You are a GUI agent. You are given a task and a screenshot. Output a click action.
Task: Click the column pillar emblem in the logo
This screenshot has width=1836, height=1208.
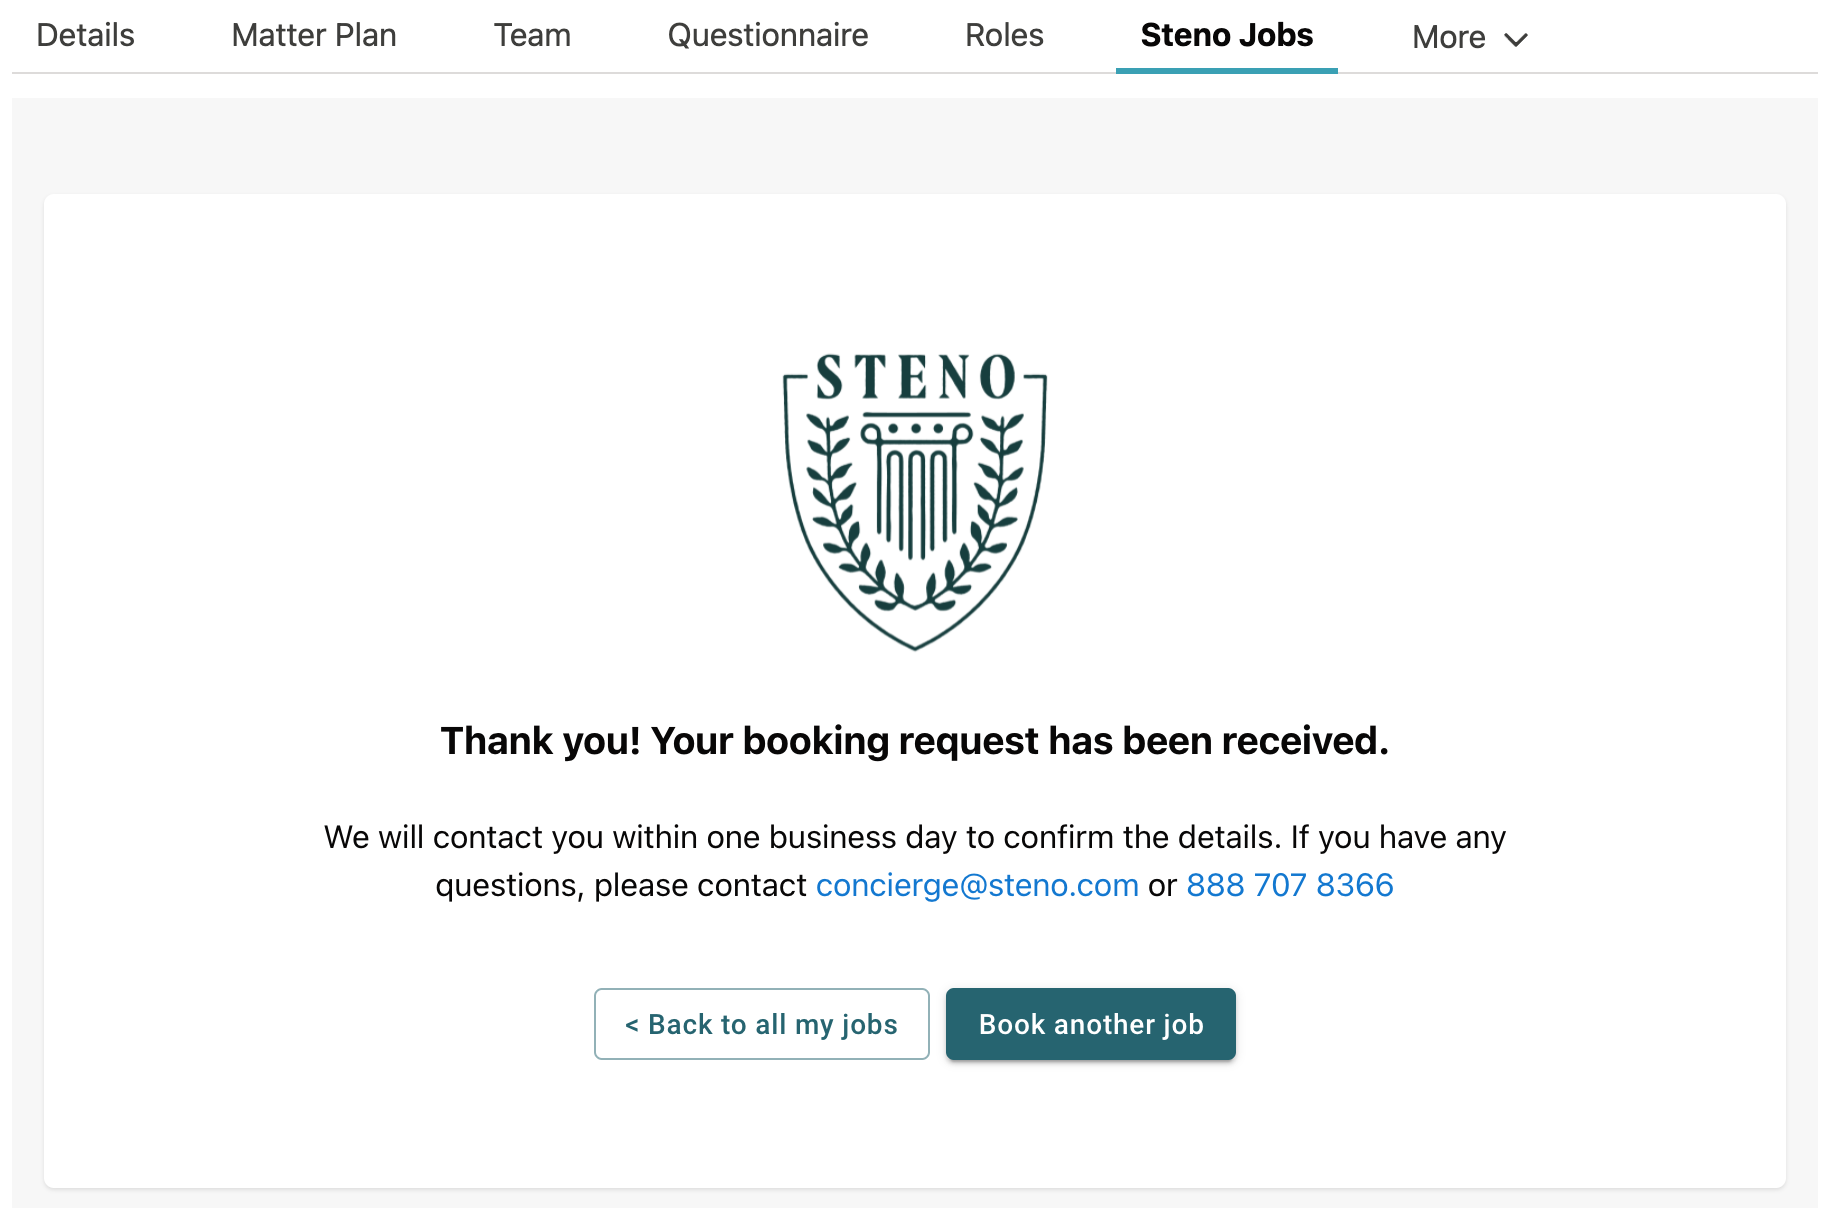916,486
